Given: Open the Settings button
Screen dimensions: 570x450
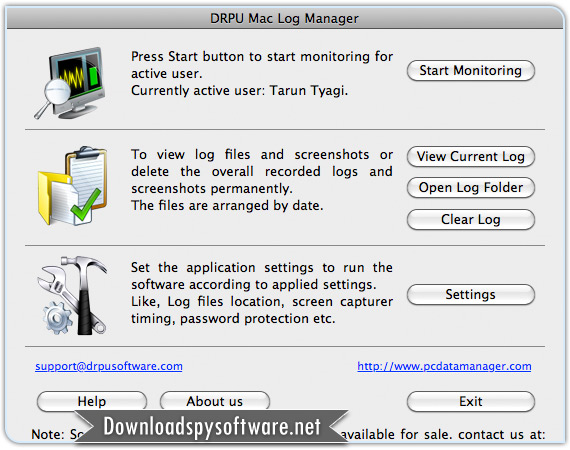Looking at the screenshot, I should pyautogui.click(x=470, y=294).
